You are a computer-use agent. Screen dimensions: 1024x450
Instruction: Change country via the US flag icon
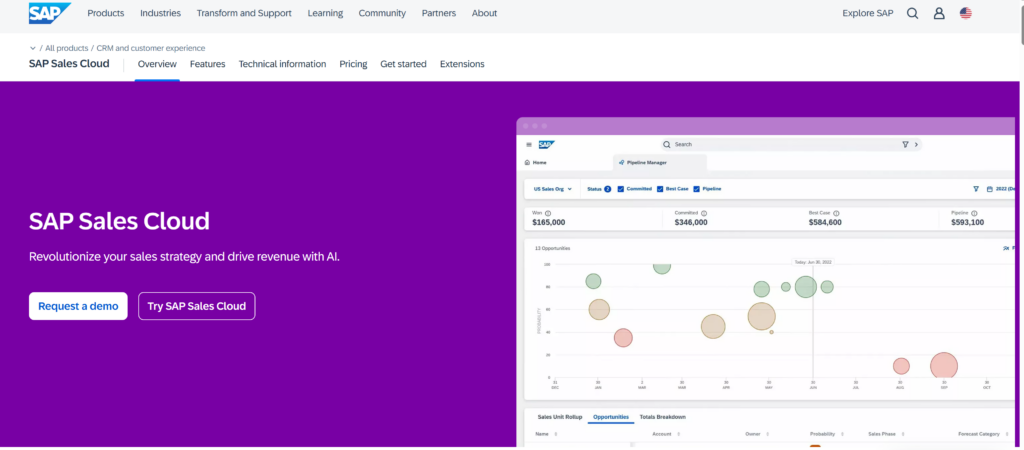[x=965, y=13]
